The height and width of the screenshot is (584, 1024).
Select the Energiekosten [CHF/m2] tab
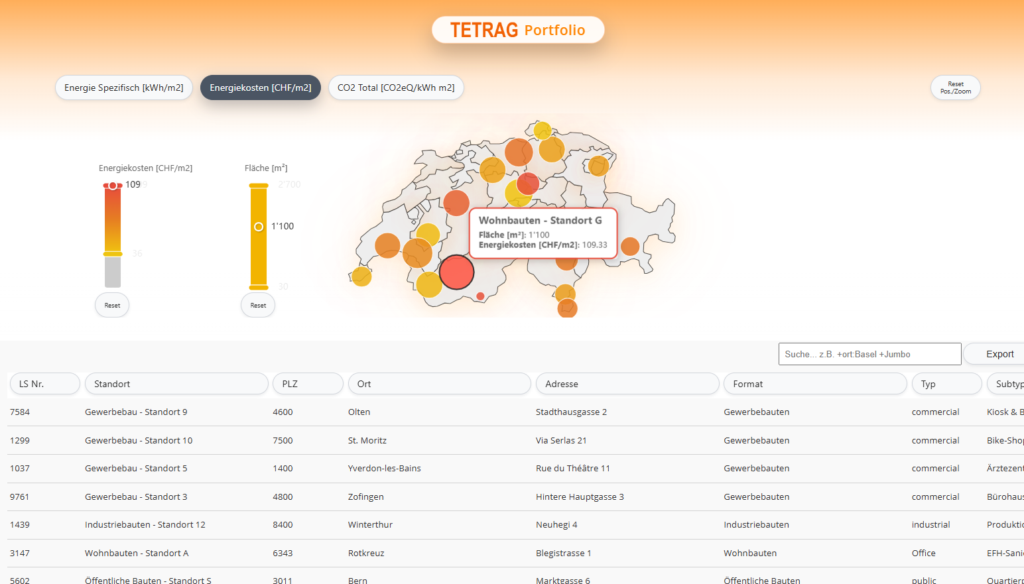click(260, 88)
